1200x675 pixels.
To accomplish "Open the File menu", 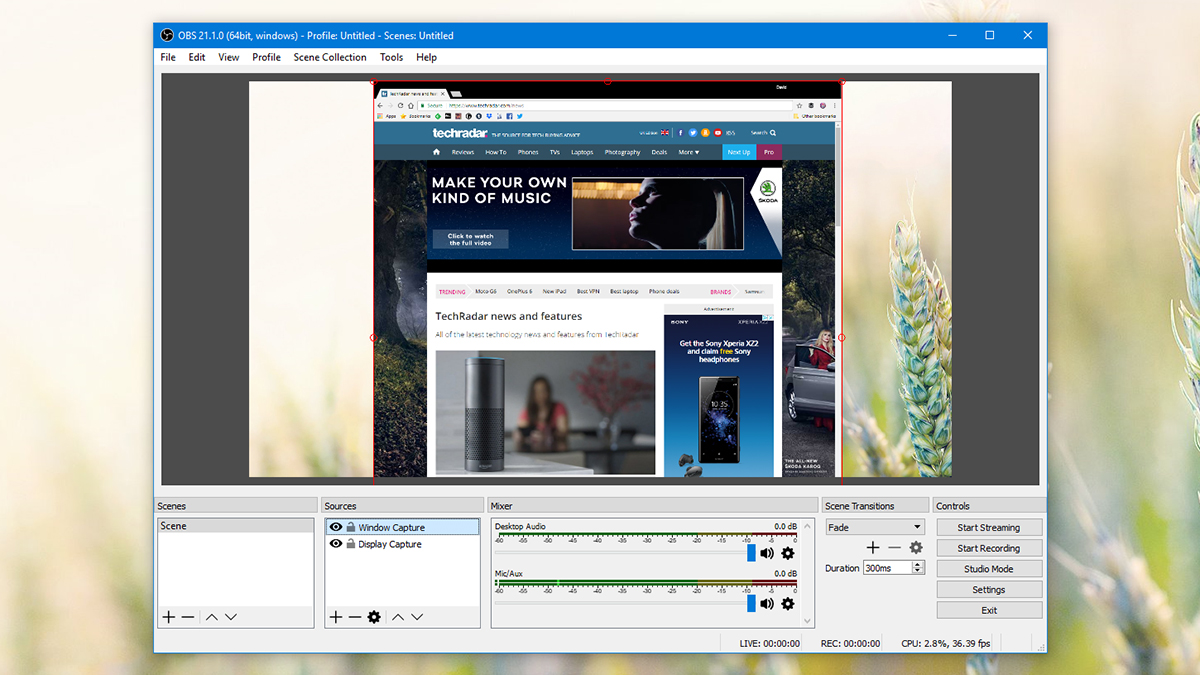I will (x=168, y=57).
